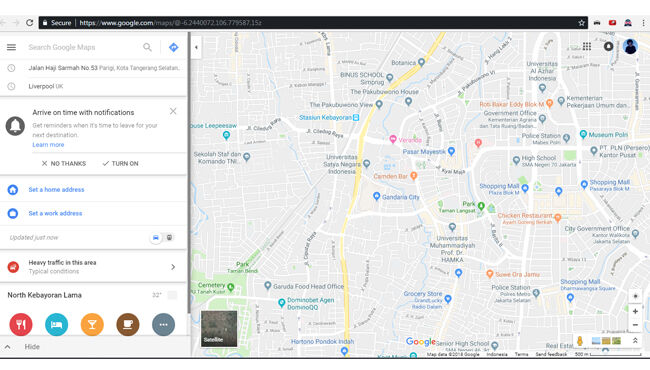Collapse side panel with arrow tab
Viewport: 650px width, 370px height.
click(x=196, y=47)
